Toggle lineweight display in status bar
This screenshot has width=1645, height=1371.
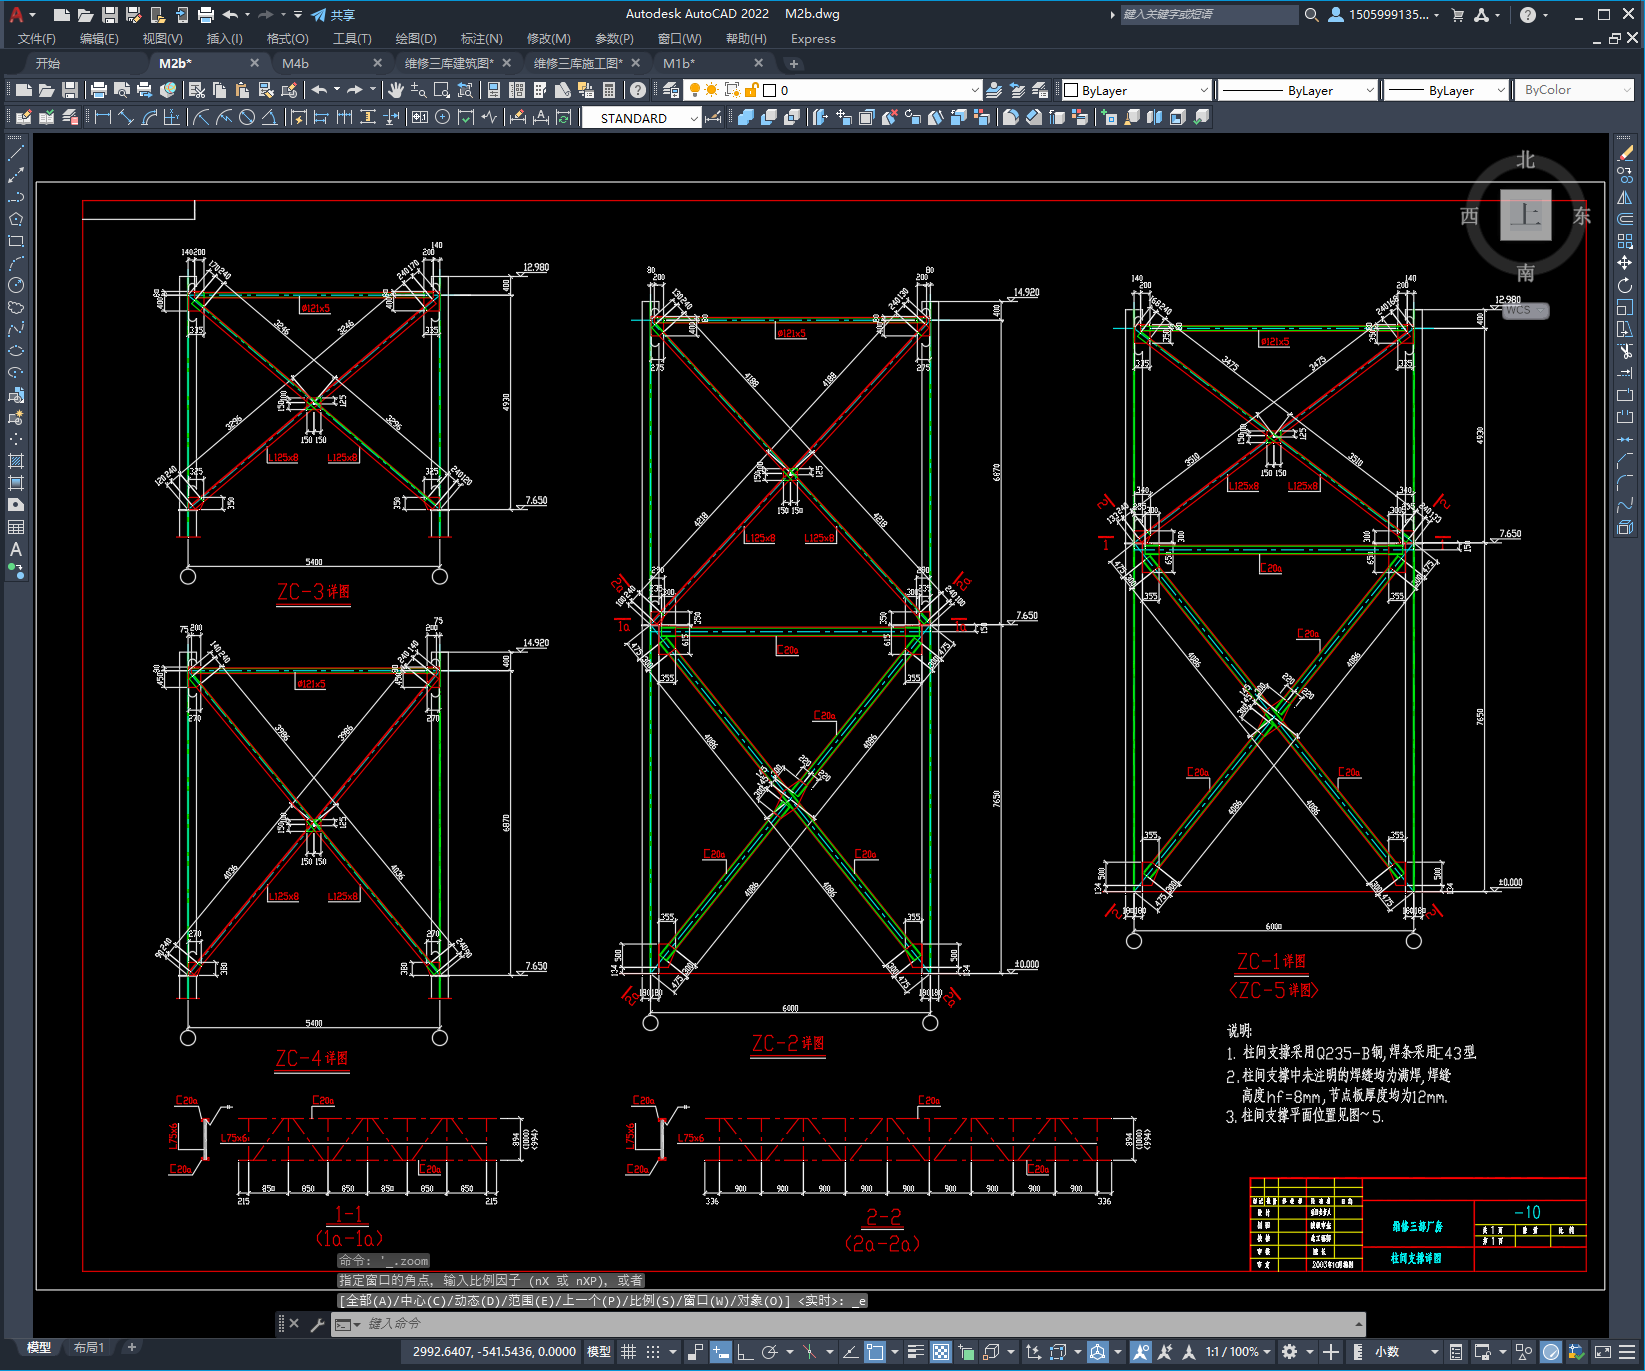[x=916, y=1352]
